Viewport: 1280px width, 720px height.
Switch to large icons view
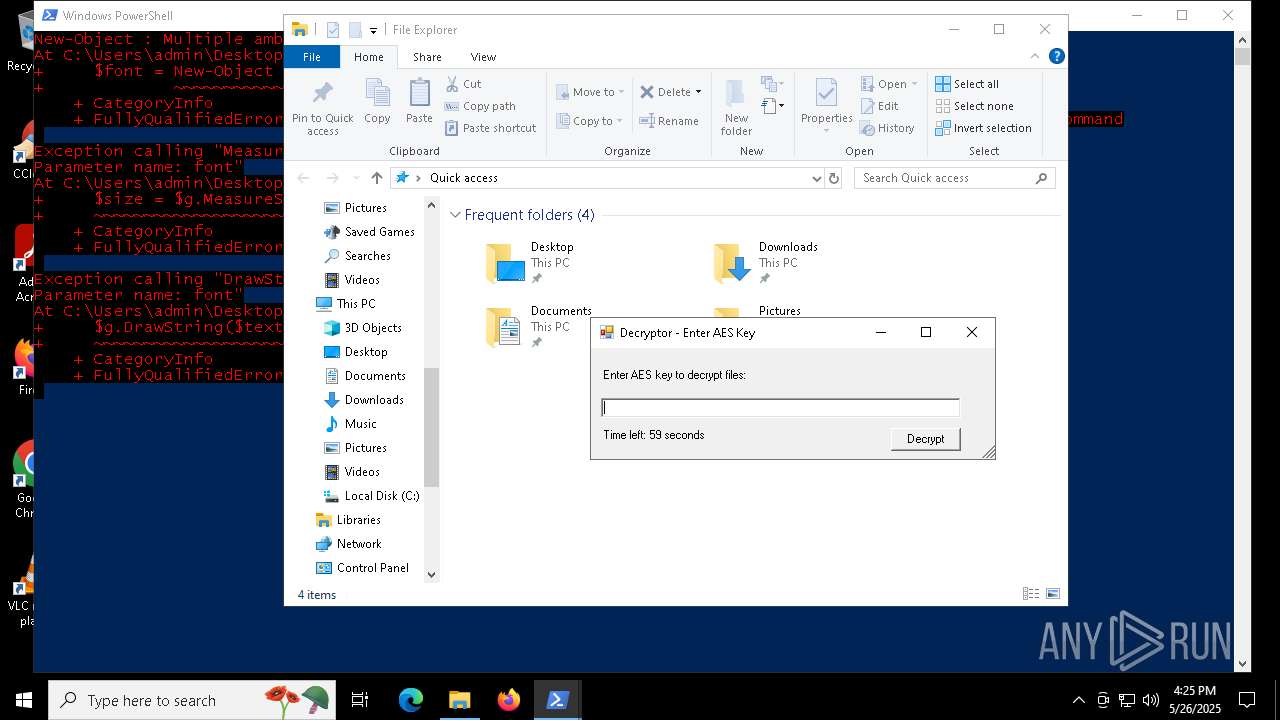1053,594
